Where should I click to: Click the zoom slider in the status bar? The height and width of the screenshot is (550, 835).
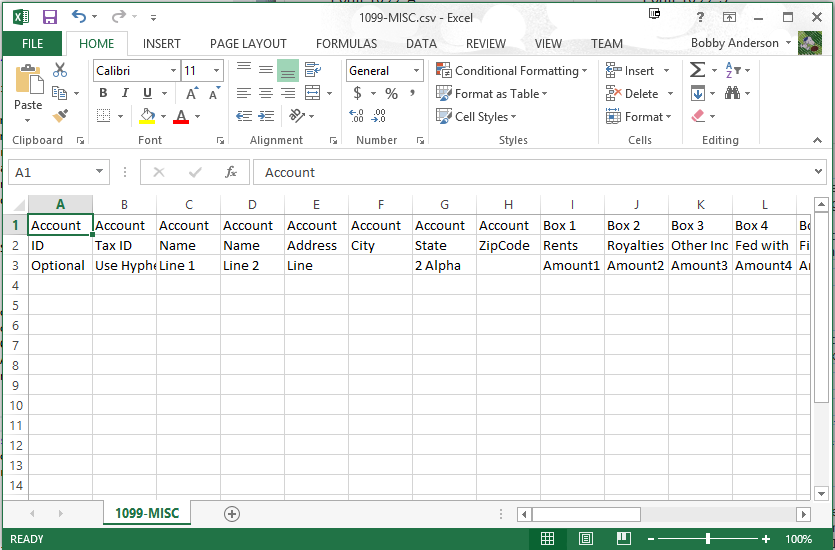[708, 539]
